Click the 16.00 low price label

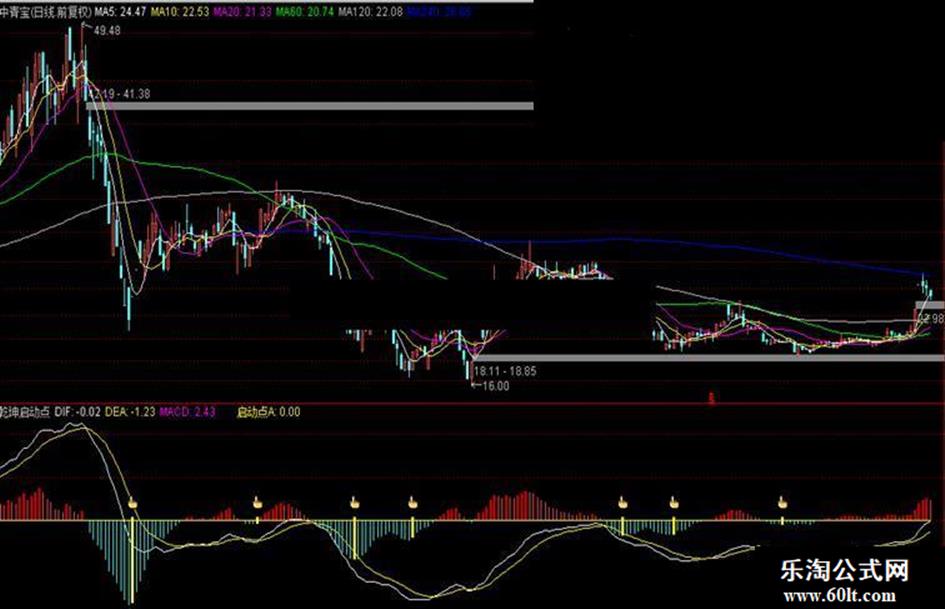[495, 387]
